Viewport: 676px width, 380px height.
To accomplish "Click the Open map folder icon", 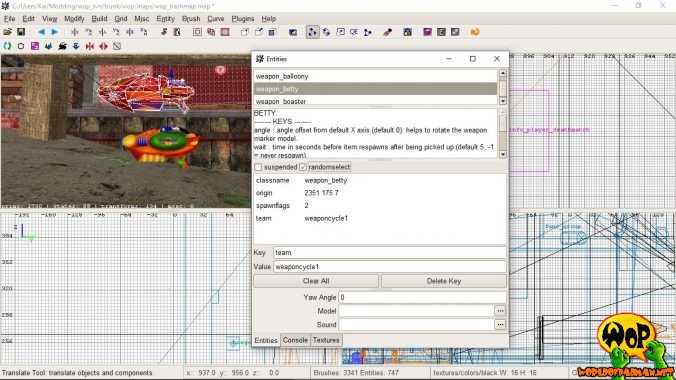I will 7,32.
